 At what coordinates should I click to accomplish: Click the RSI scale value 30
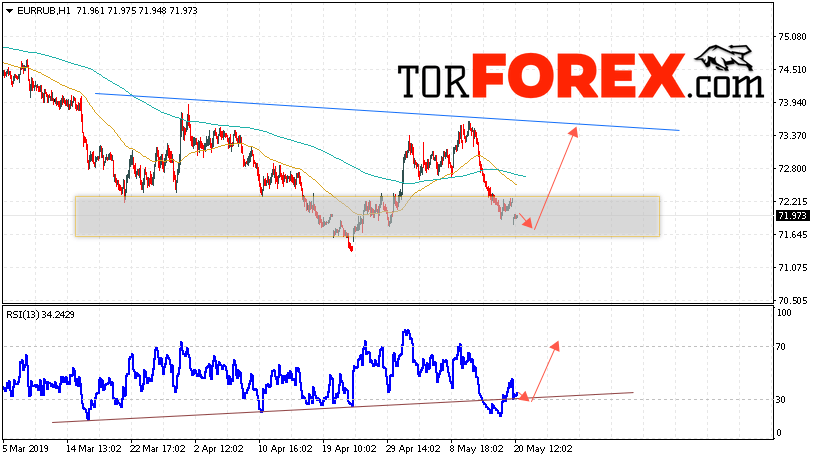pos(781,400)
